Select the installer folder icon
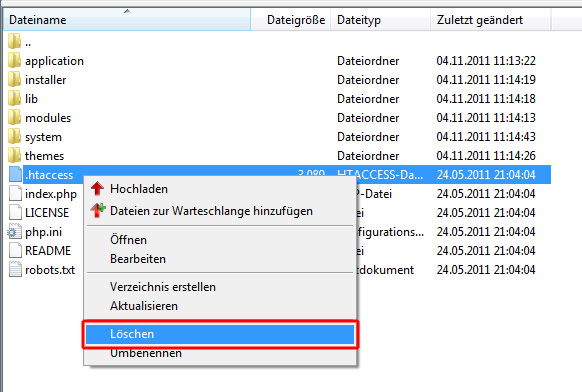582x392 pixels. pos(14,79)
